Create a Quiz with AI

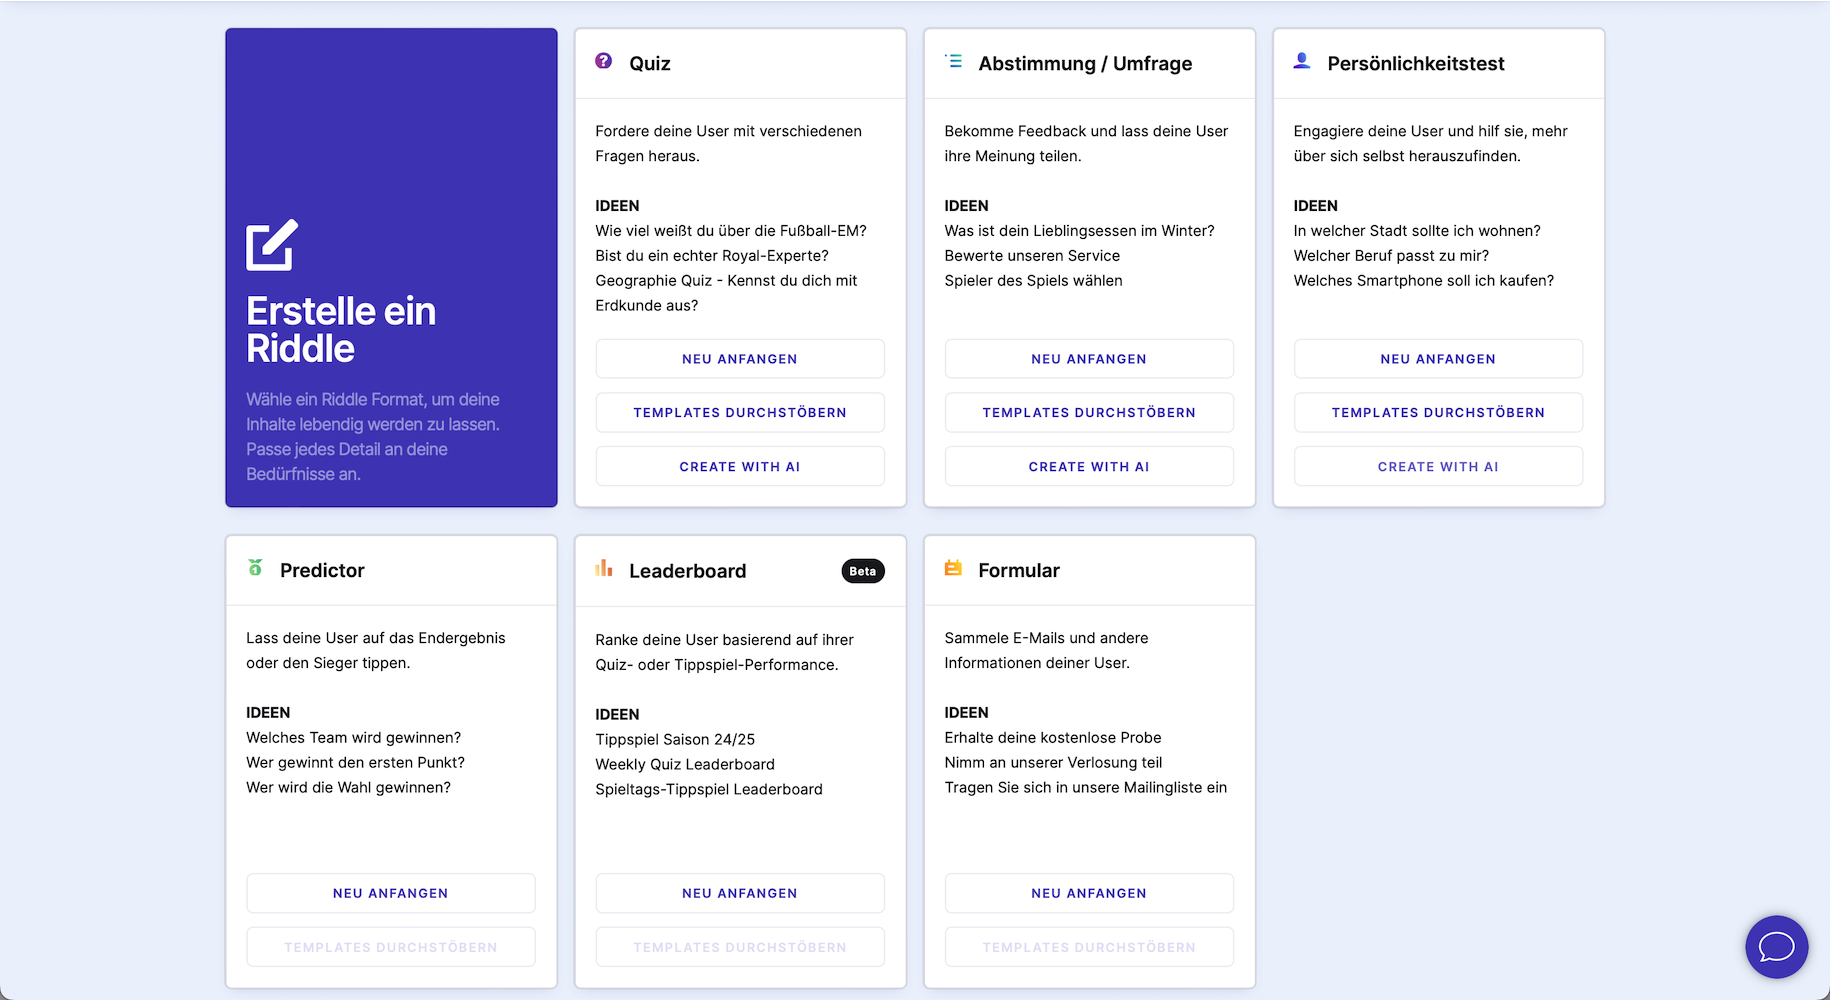tap(739, 466)
